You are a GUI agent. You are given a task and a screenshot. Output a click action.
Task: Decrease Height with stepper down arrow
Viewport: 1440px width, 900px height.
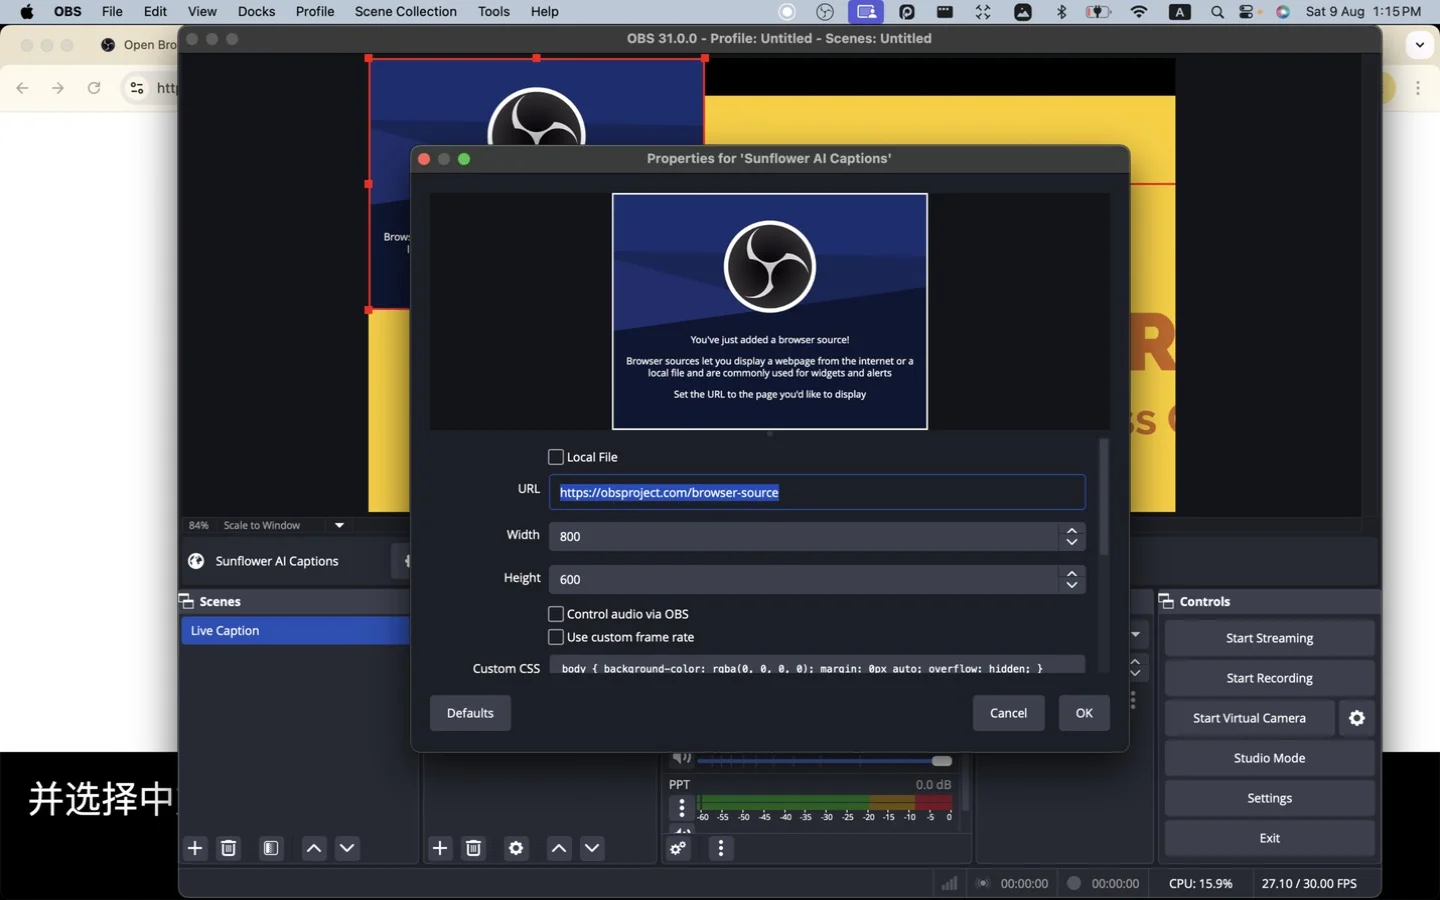click(1072, 586)
